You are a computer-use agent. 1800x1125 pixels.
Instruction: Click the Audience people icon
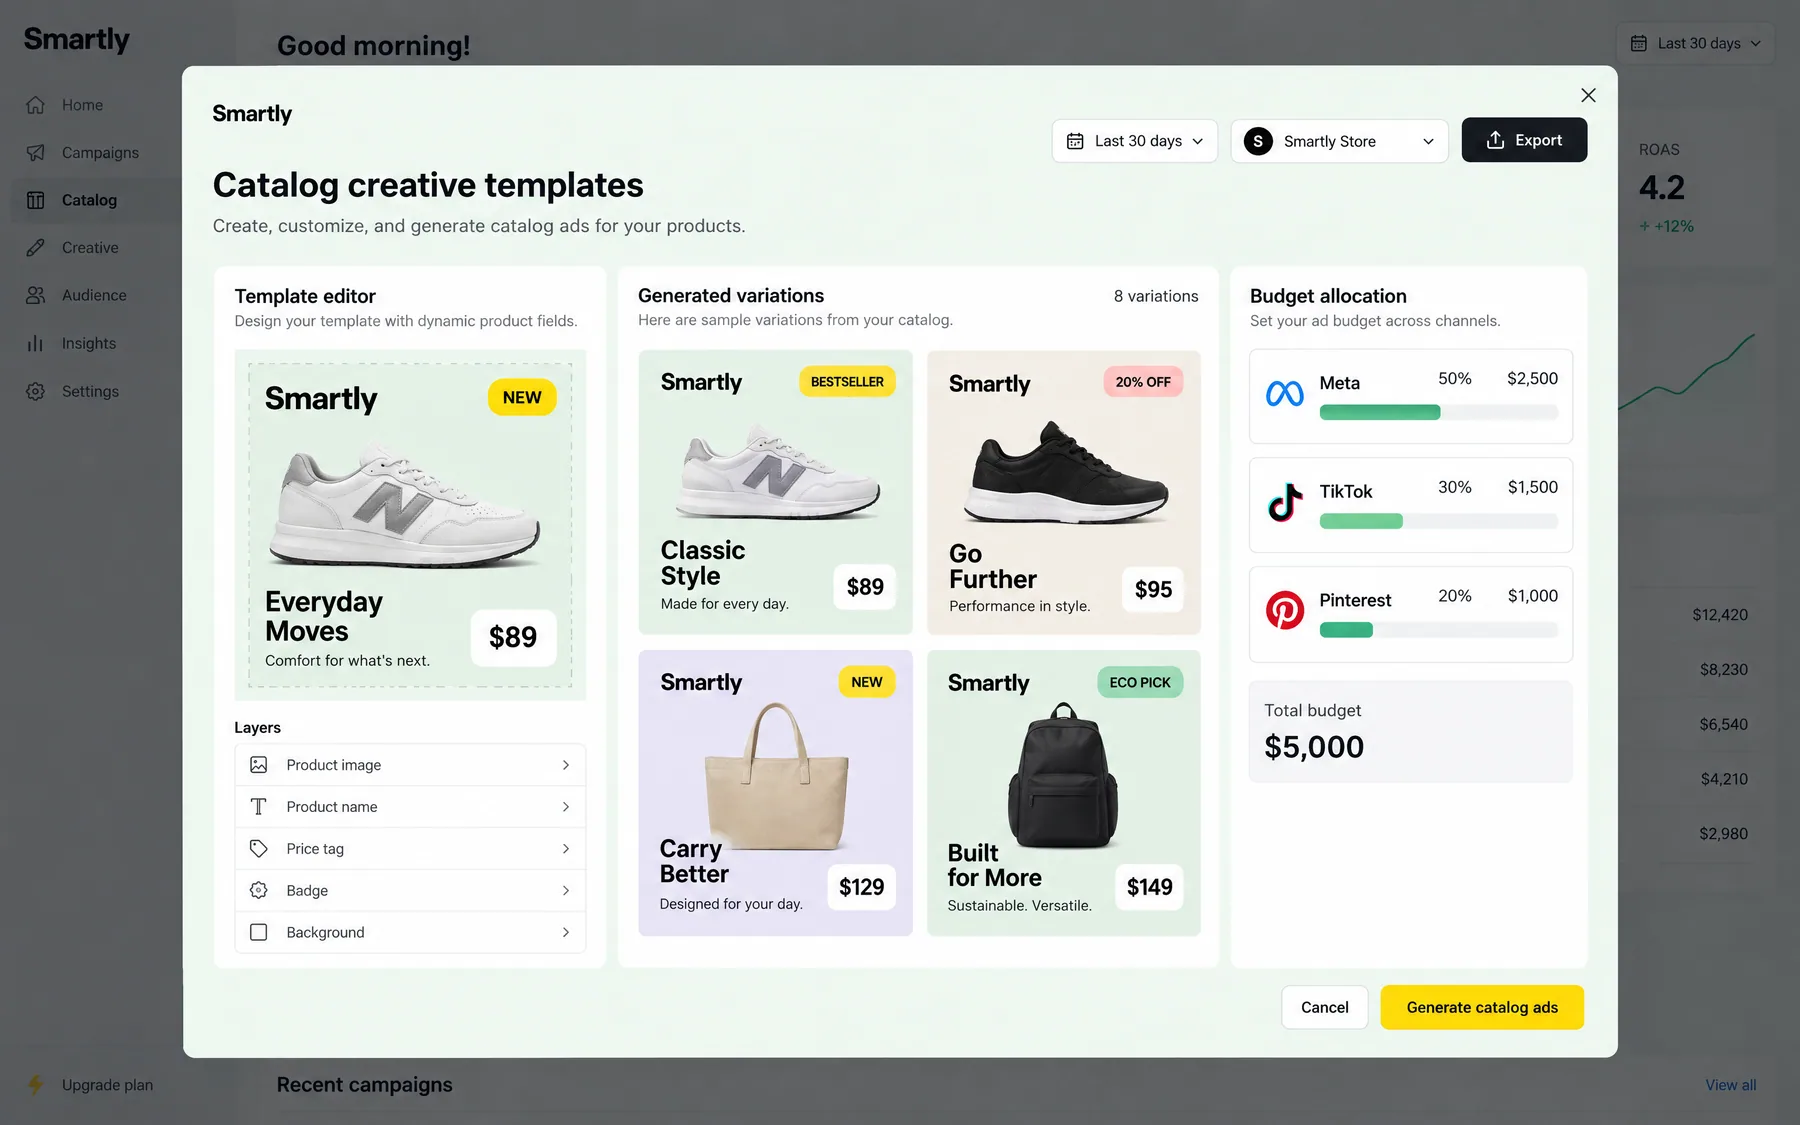coord(36,295)
